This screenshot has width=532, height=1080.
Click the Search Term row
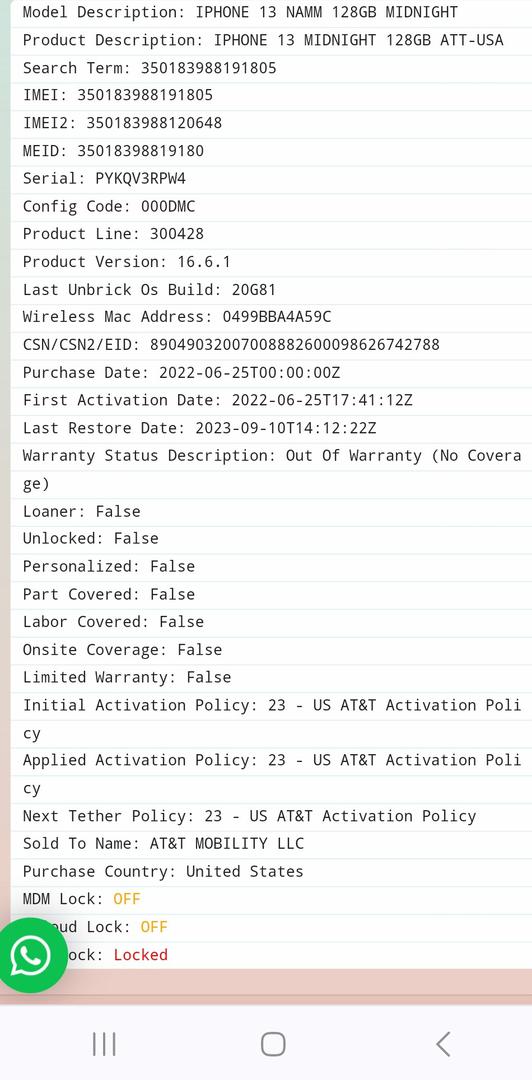[272, 68]
